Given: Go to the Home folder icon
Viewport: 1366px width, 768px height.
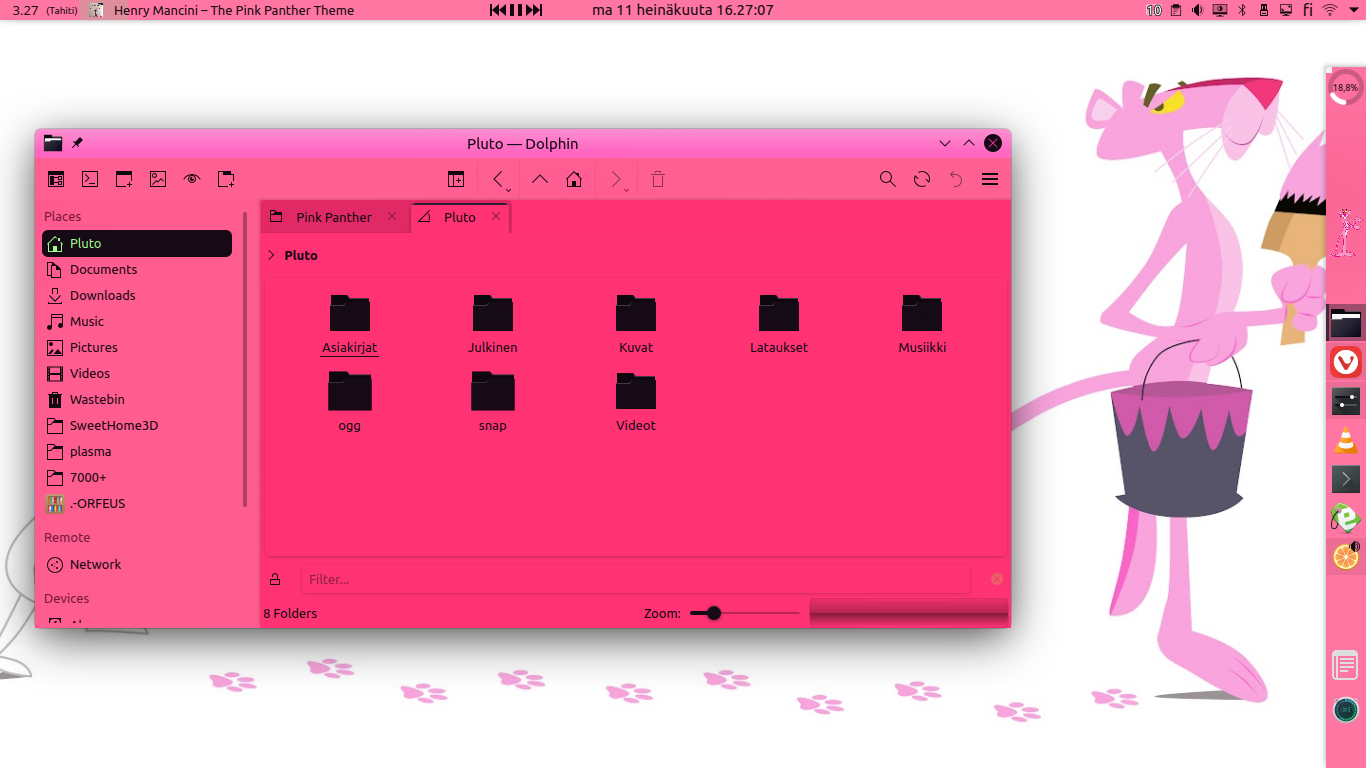Looking at the screenshot, I should tap(574, 180).
